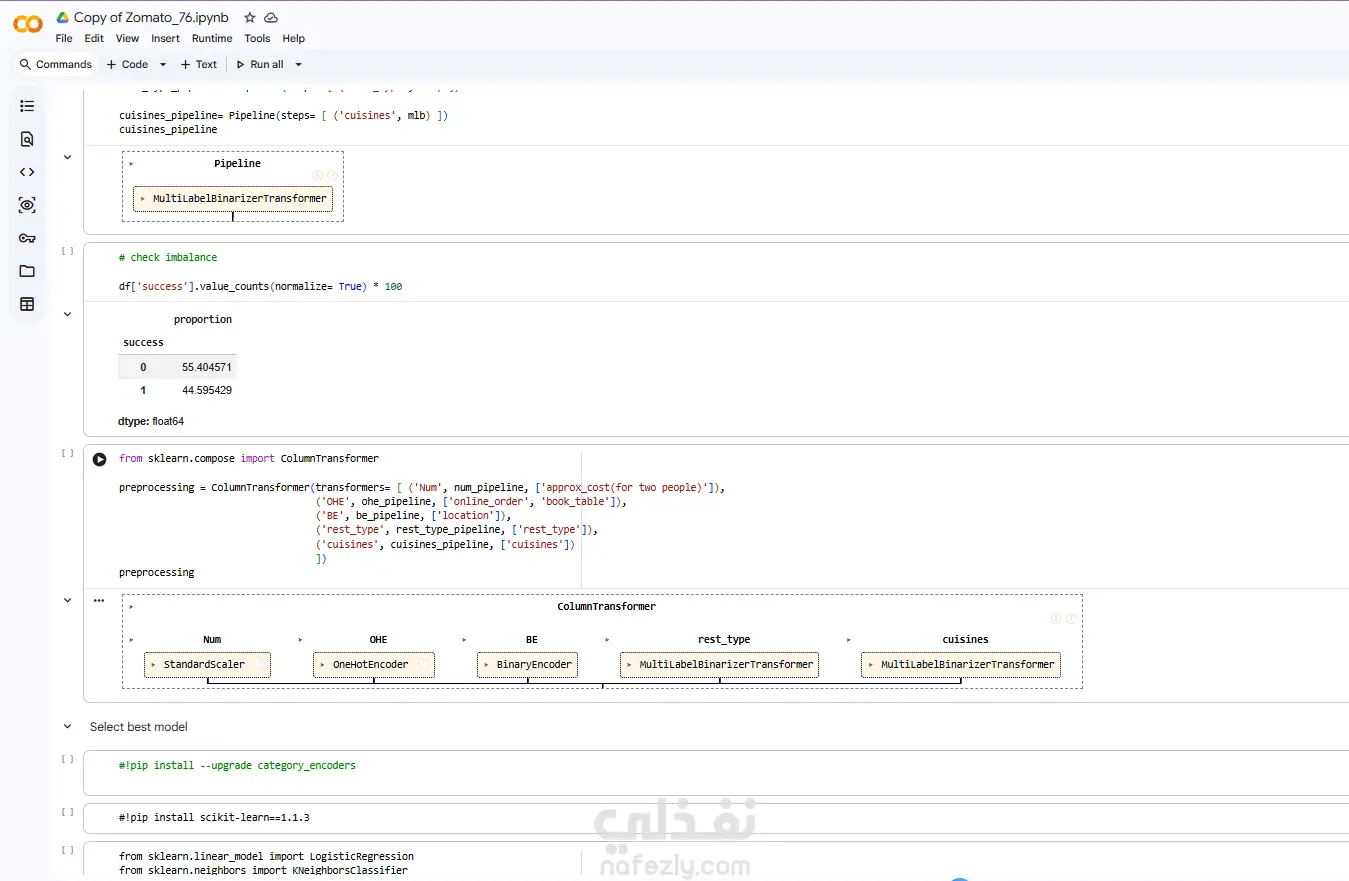Click the question-mark docs icon in Pipeline diagram
Screen dimensions: 1349x881
point(332,175)
